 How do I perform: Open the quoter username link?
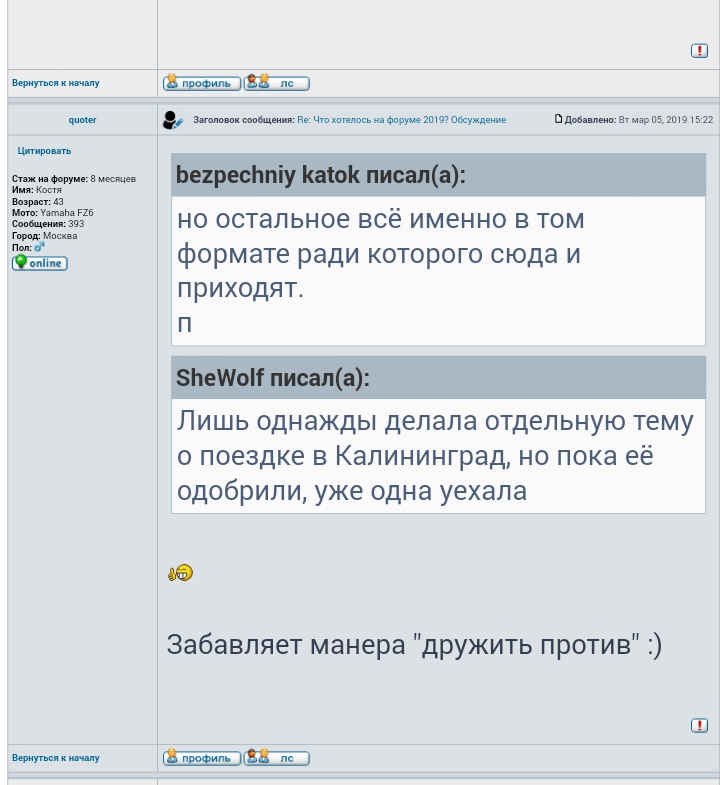click(x=82, y=120)
